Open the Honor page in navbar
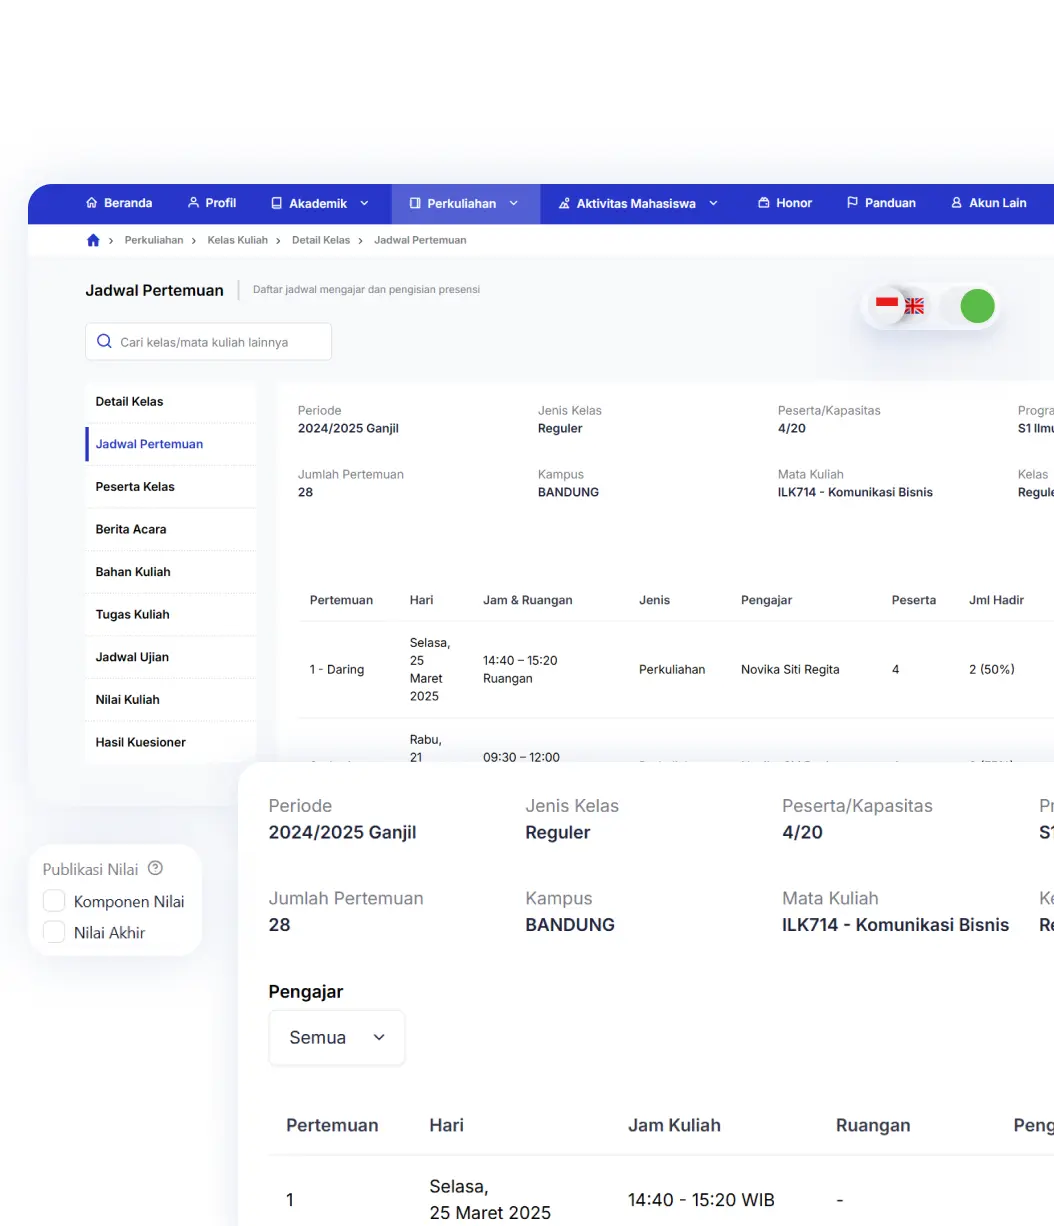The image size is (1054, 1226). point(784,203)
